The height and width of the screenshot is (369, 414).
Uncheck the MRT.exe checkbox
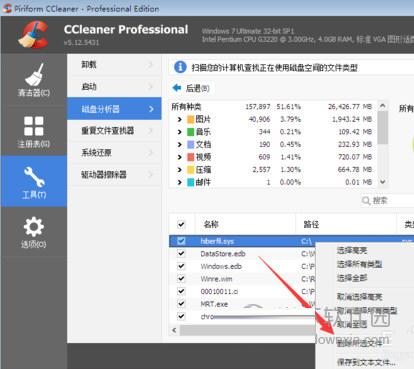[181, 304]
